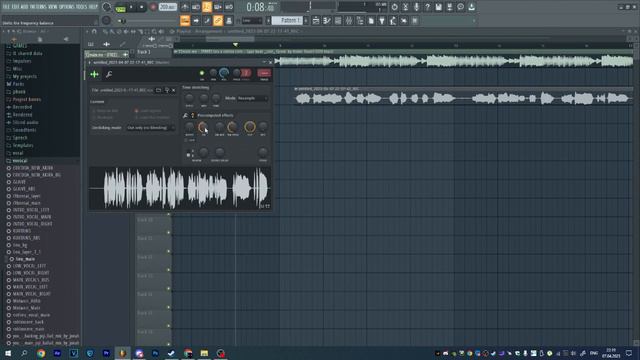Viewport: 640px width, 360px height.
Task: Click the speech bubble icon in top toolbar
Action: click(460, 7)
